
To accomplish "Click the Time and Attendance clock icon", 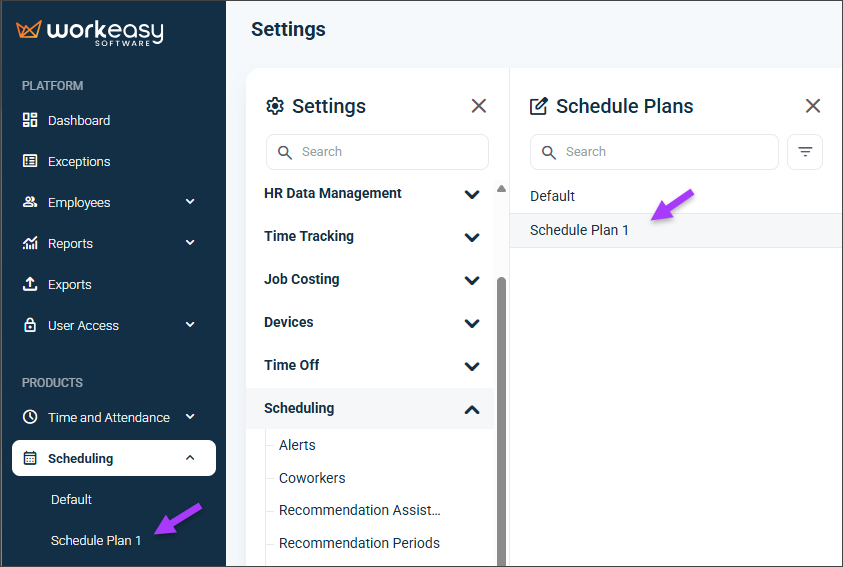I will point(30,417).
